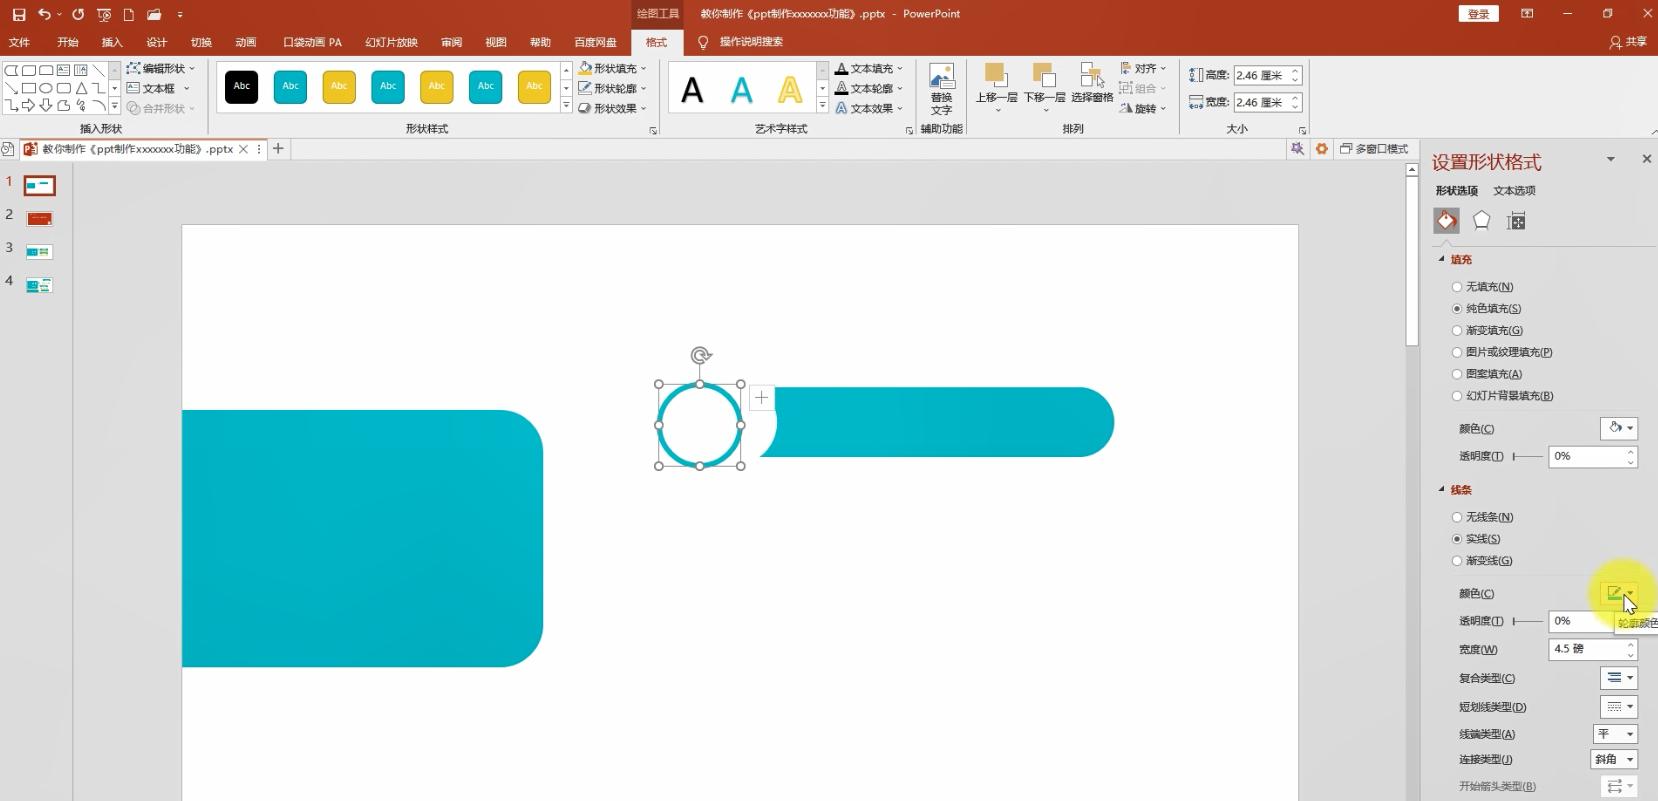The image size is (1658, 801).
Task: Apply the black A WordArt style
Action: tap(692, 91)
